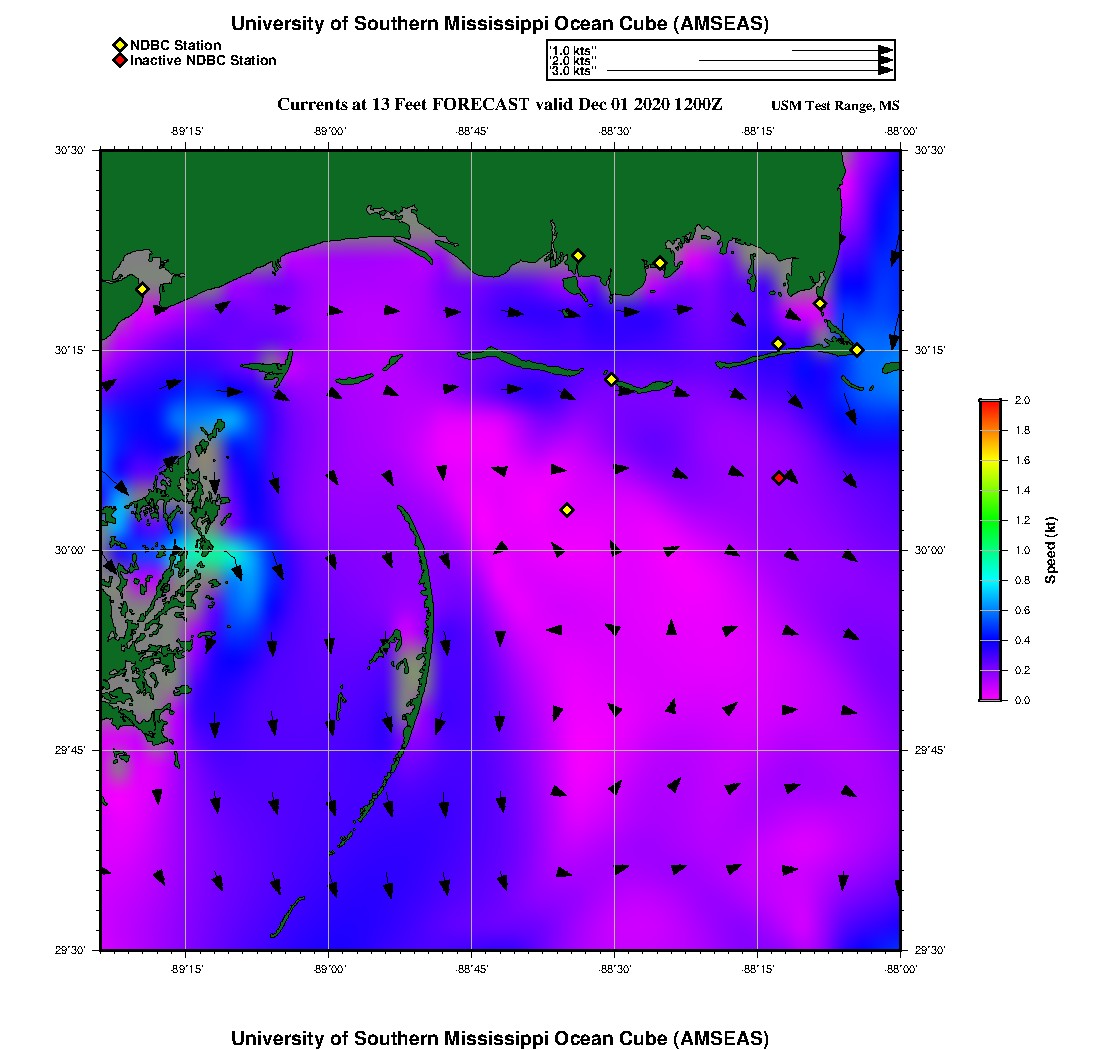
Task: Choose the northernmost yellow NDBC station marker
Action: tap(578, 255)
